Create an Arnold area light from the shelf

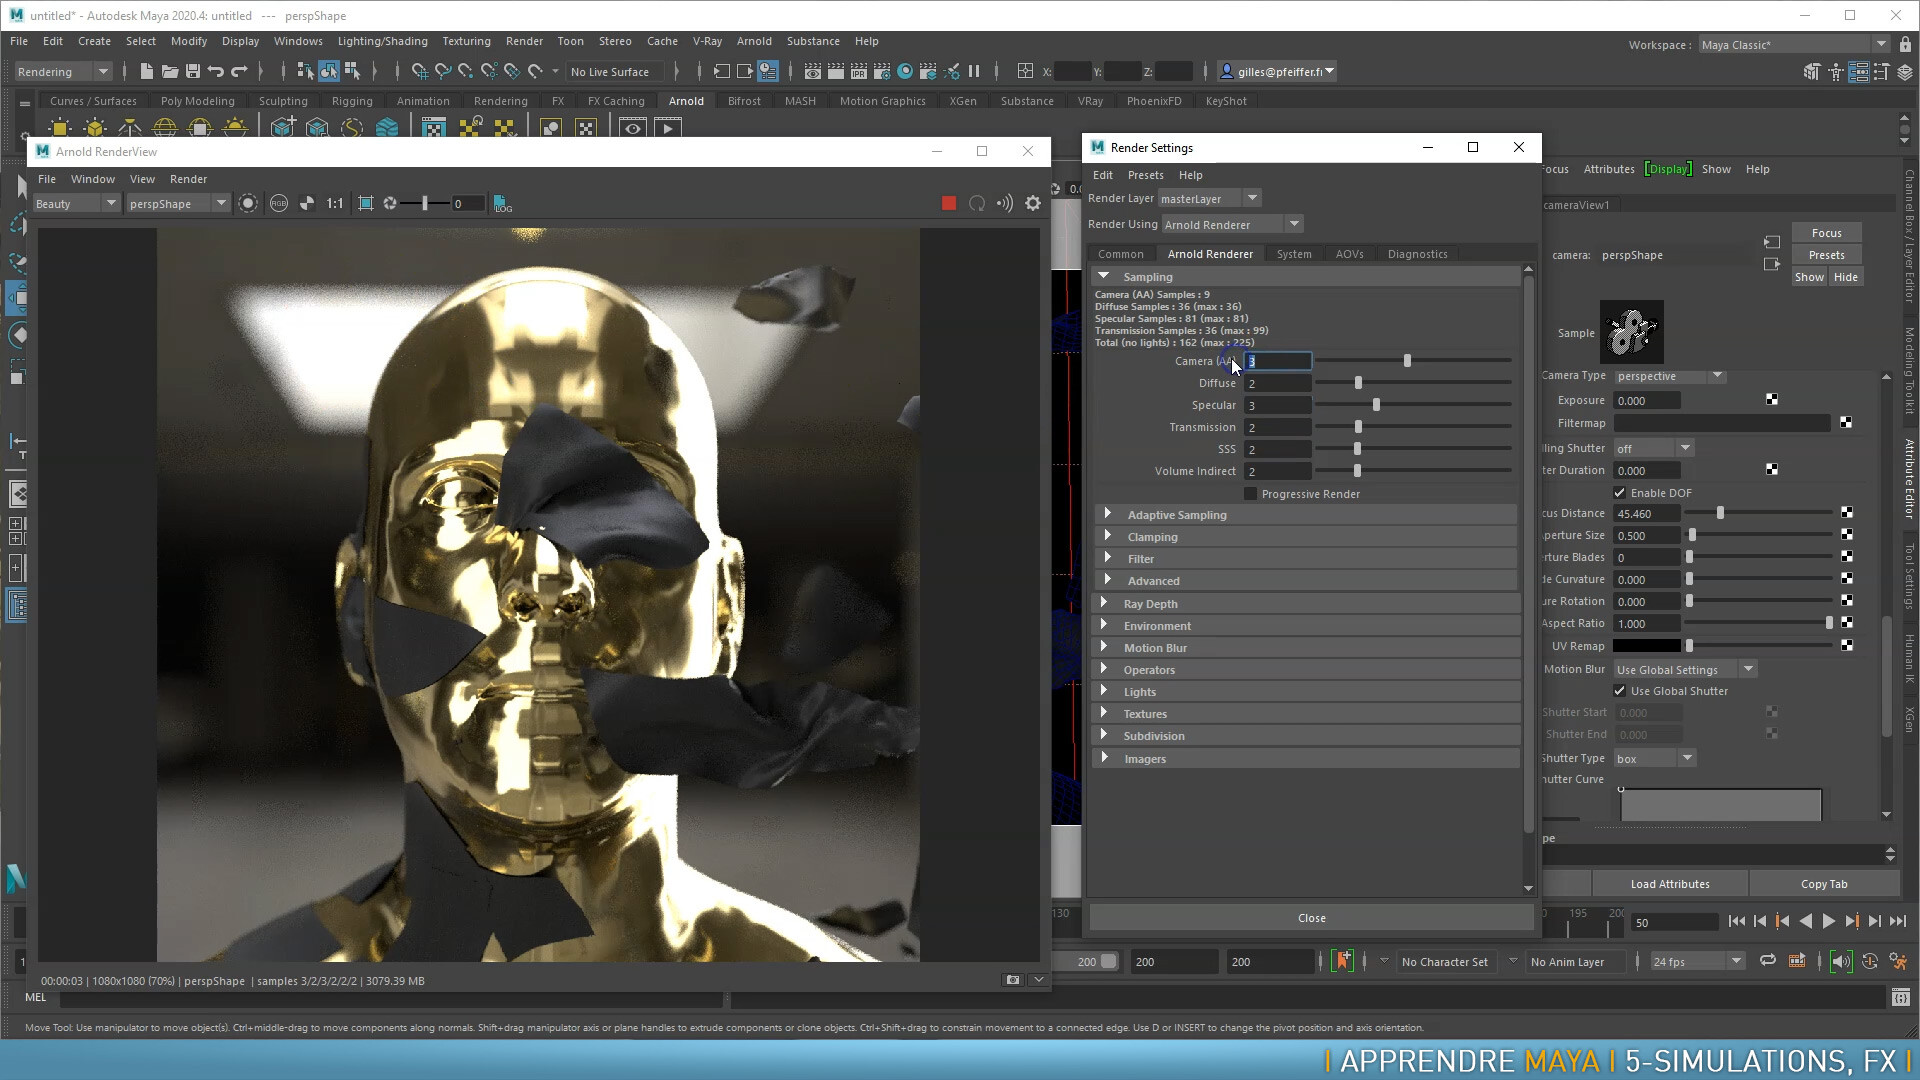(60, 127)
